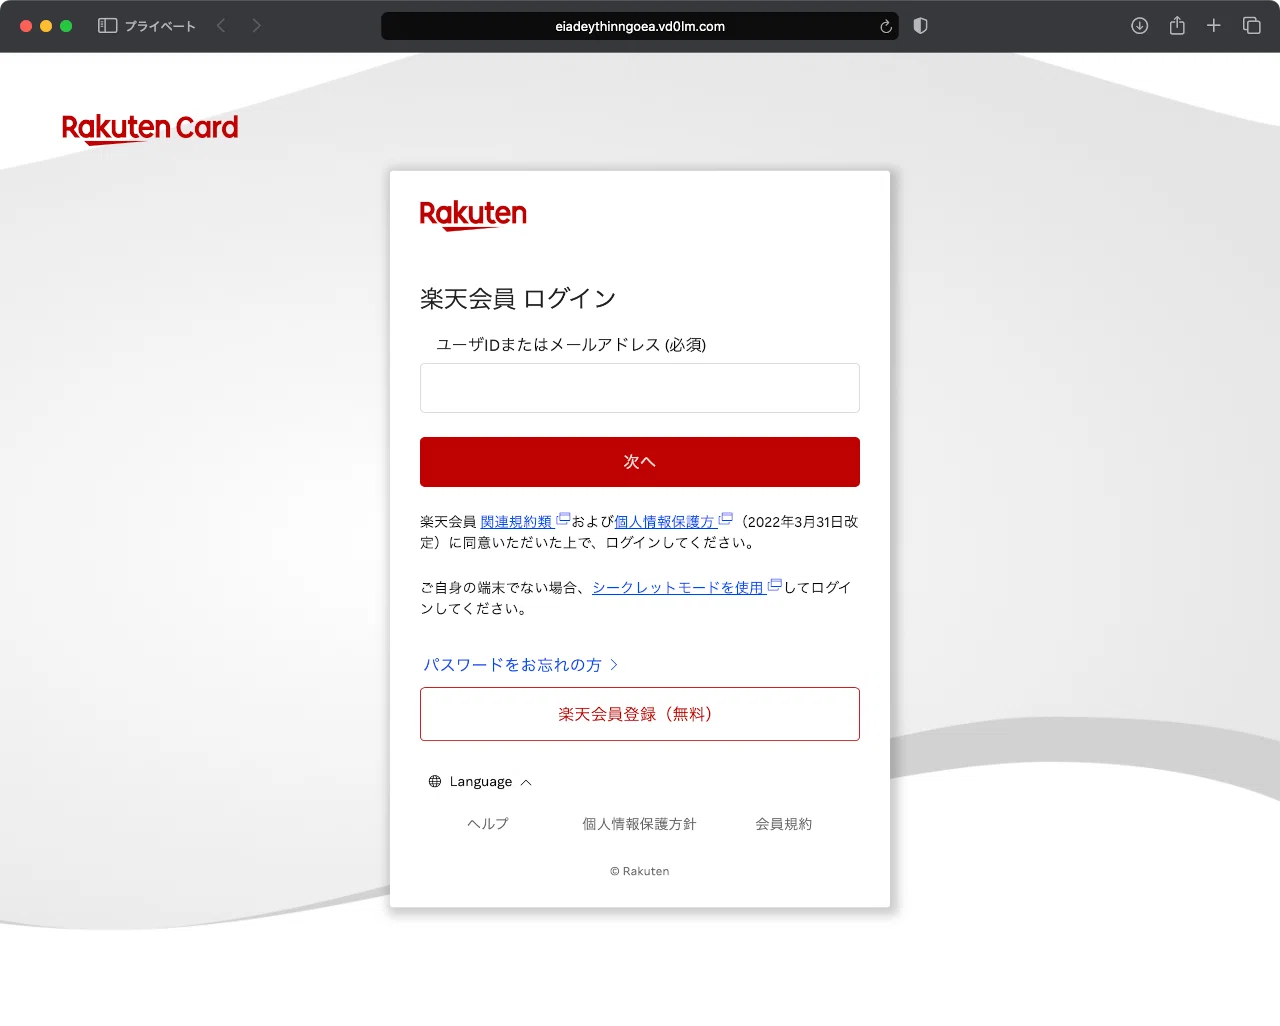Screen dimensions: 1280x1026
Task: Go forward using the browser forward arrow
Action: (257, 26)
